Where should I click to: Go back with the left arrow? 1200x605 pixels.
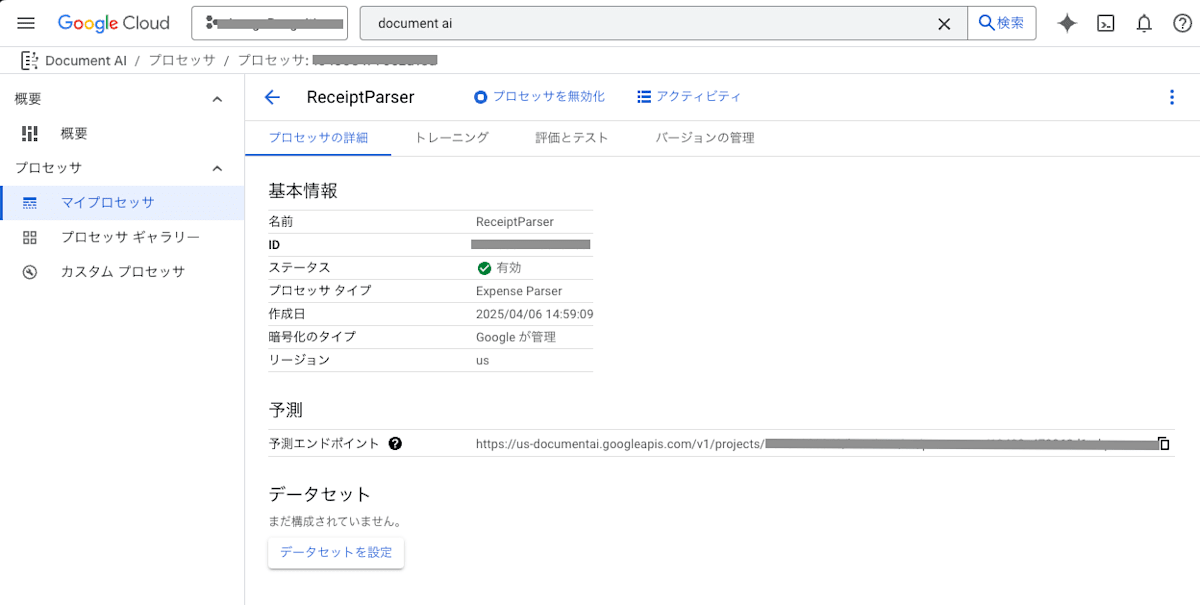click(x=272, y=97)
